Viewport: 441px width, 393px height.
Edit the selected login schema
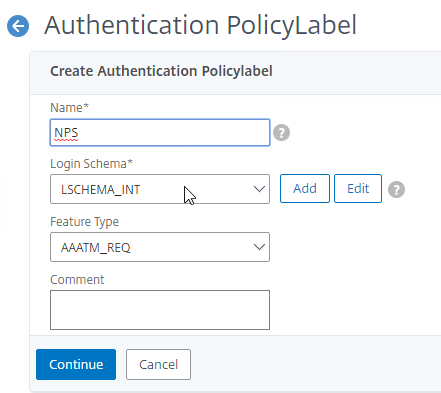coord(358,188)
